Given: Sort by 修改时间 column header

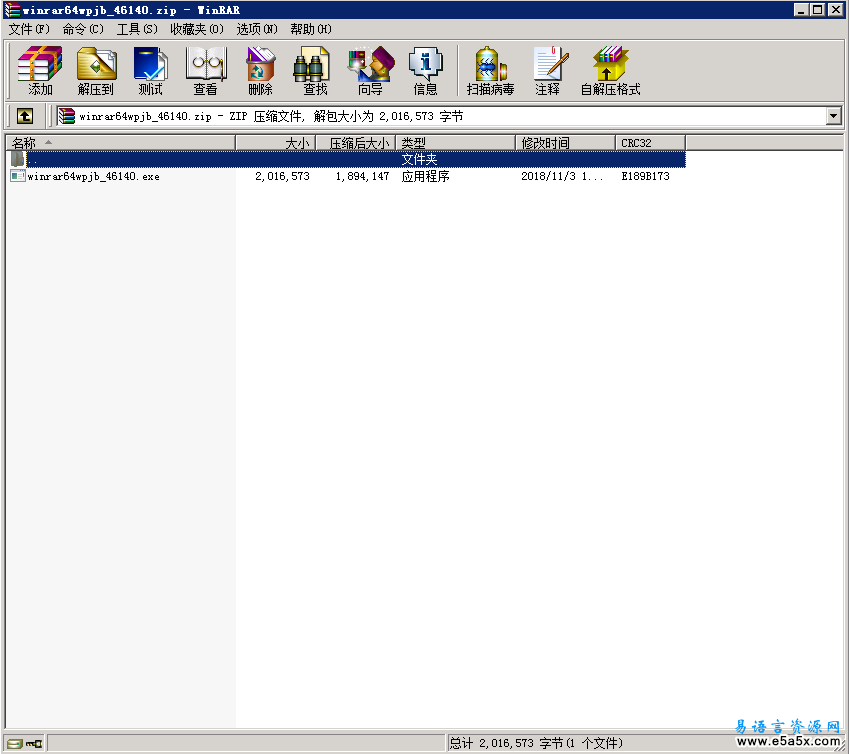Looking at the screenshot, I should 565,143.
